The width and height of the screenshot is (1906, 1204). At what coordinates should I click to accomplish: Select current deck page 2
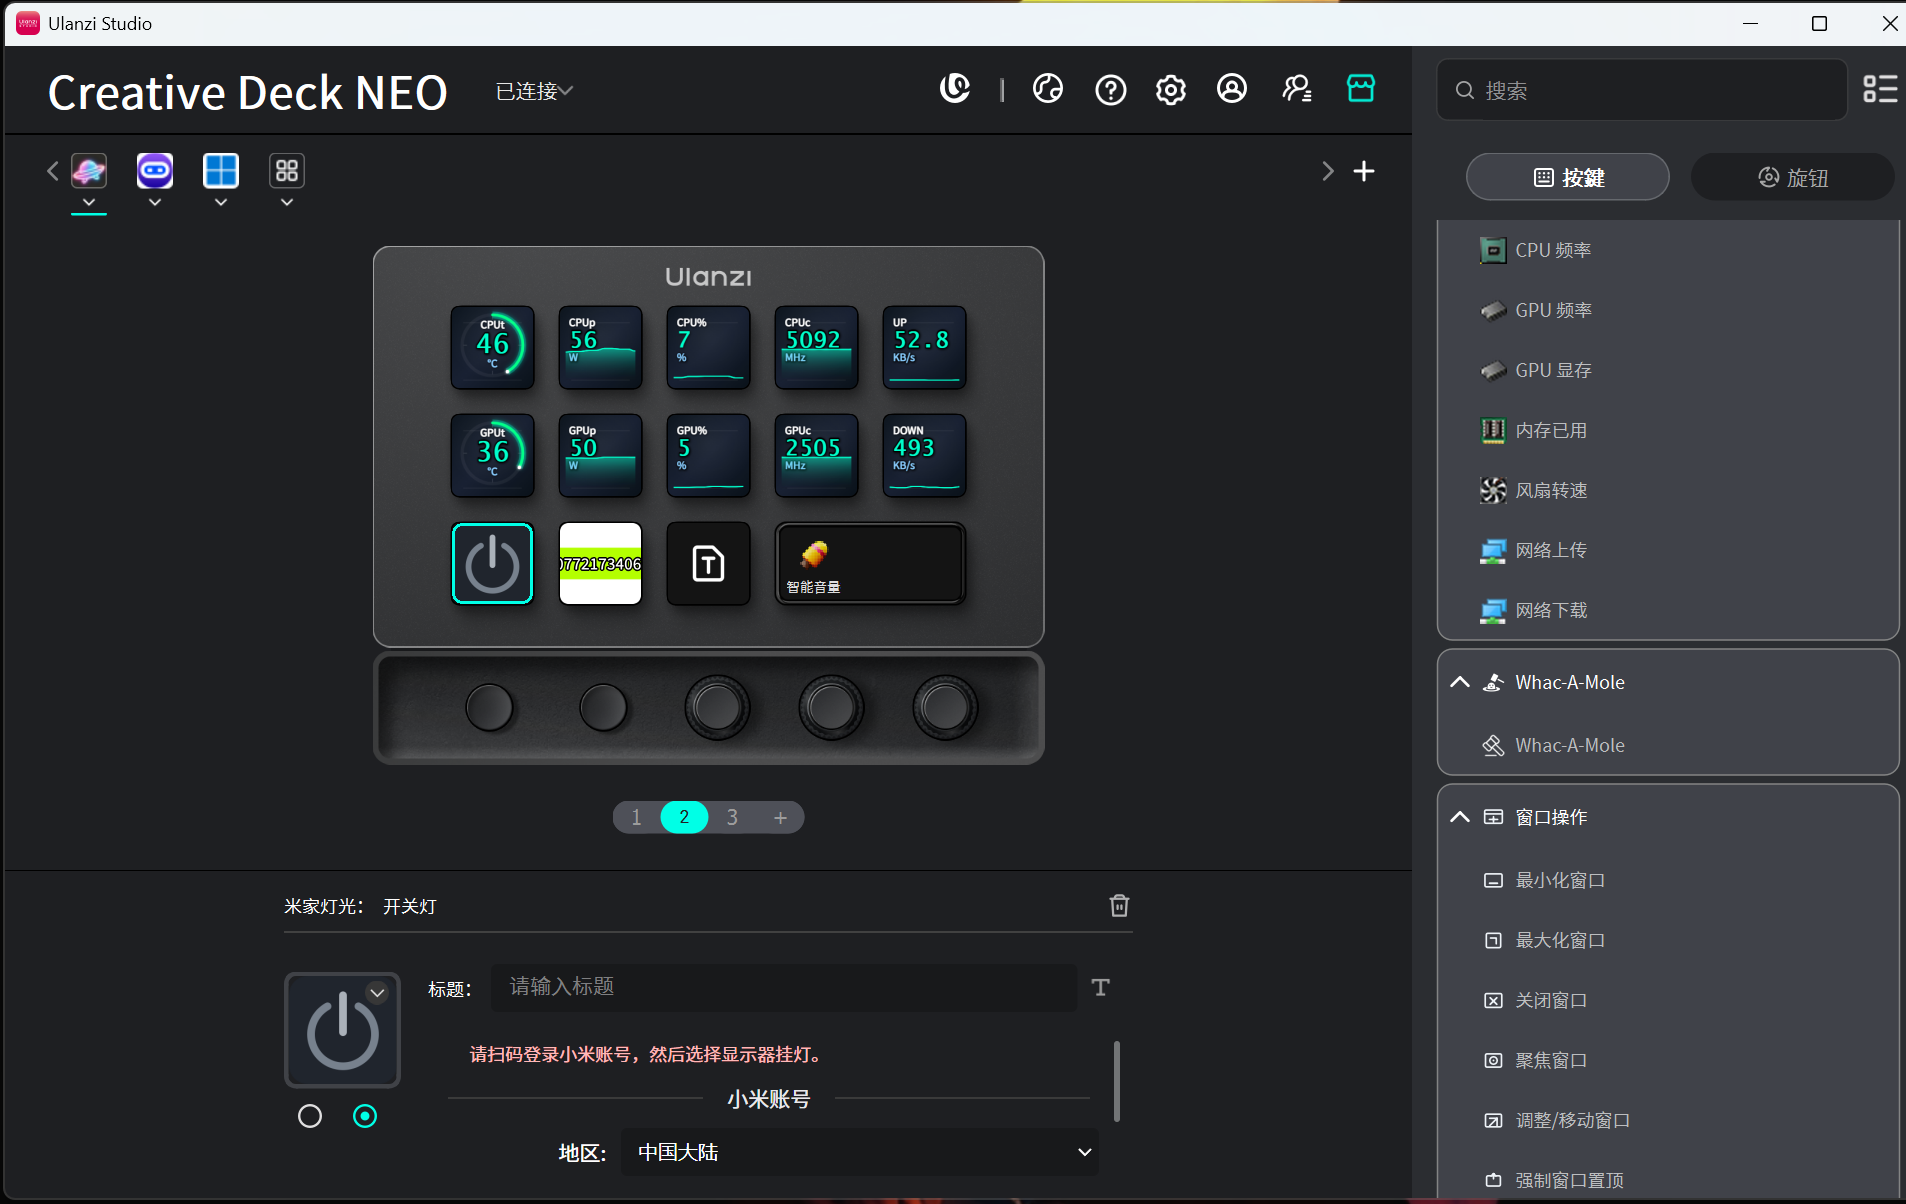coord(684,817)
